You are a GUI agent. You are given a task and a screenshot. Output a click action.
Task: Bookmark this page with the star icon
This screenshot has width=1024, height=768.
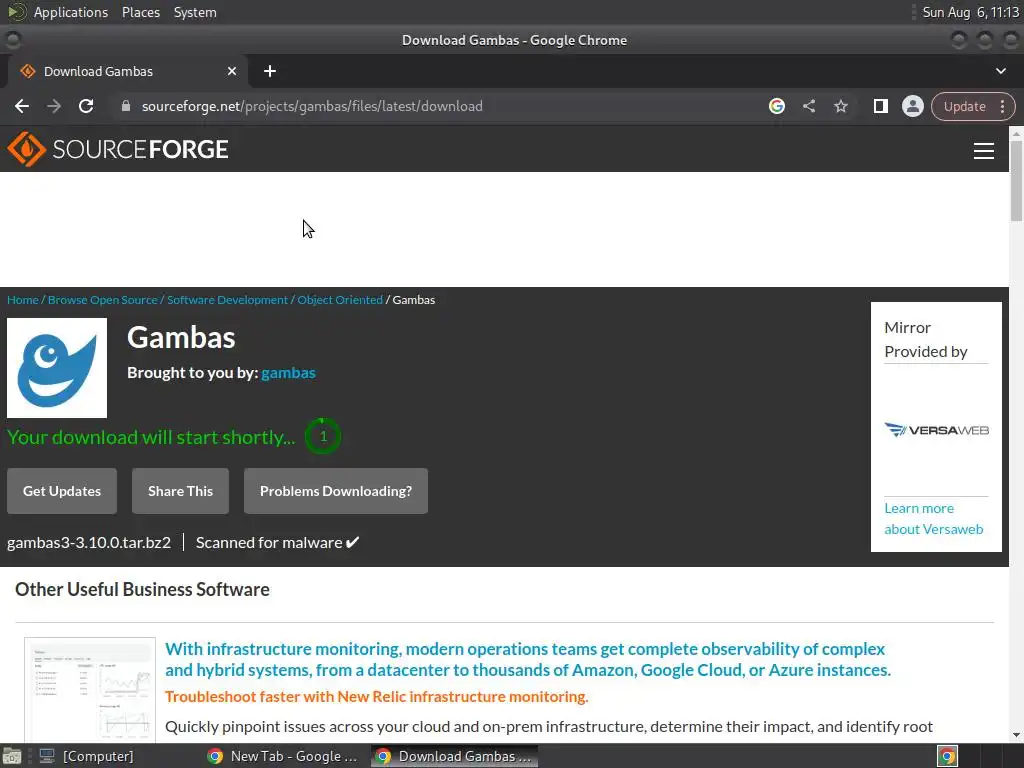[x=841, y=106]
